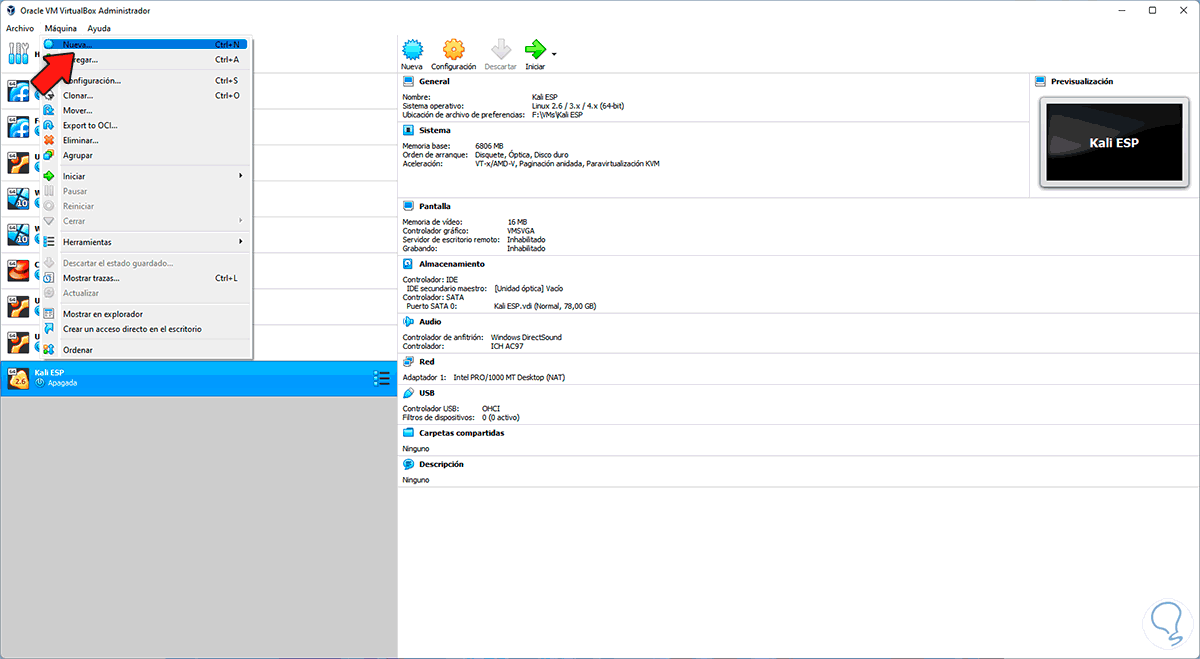Click the Nueva toolbar icon
Screen dimensions: 1200x659
[x=412, y=50]
